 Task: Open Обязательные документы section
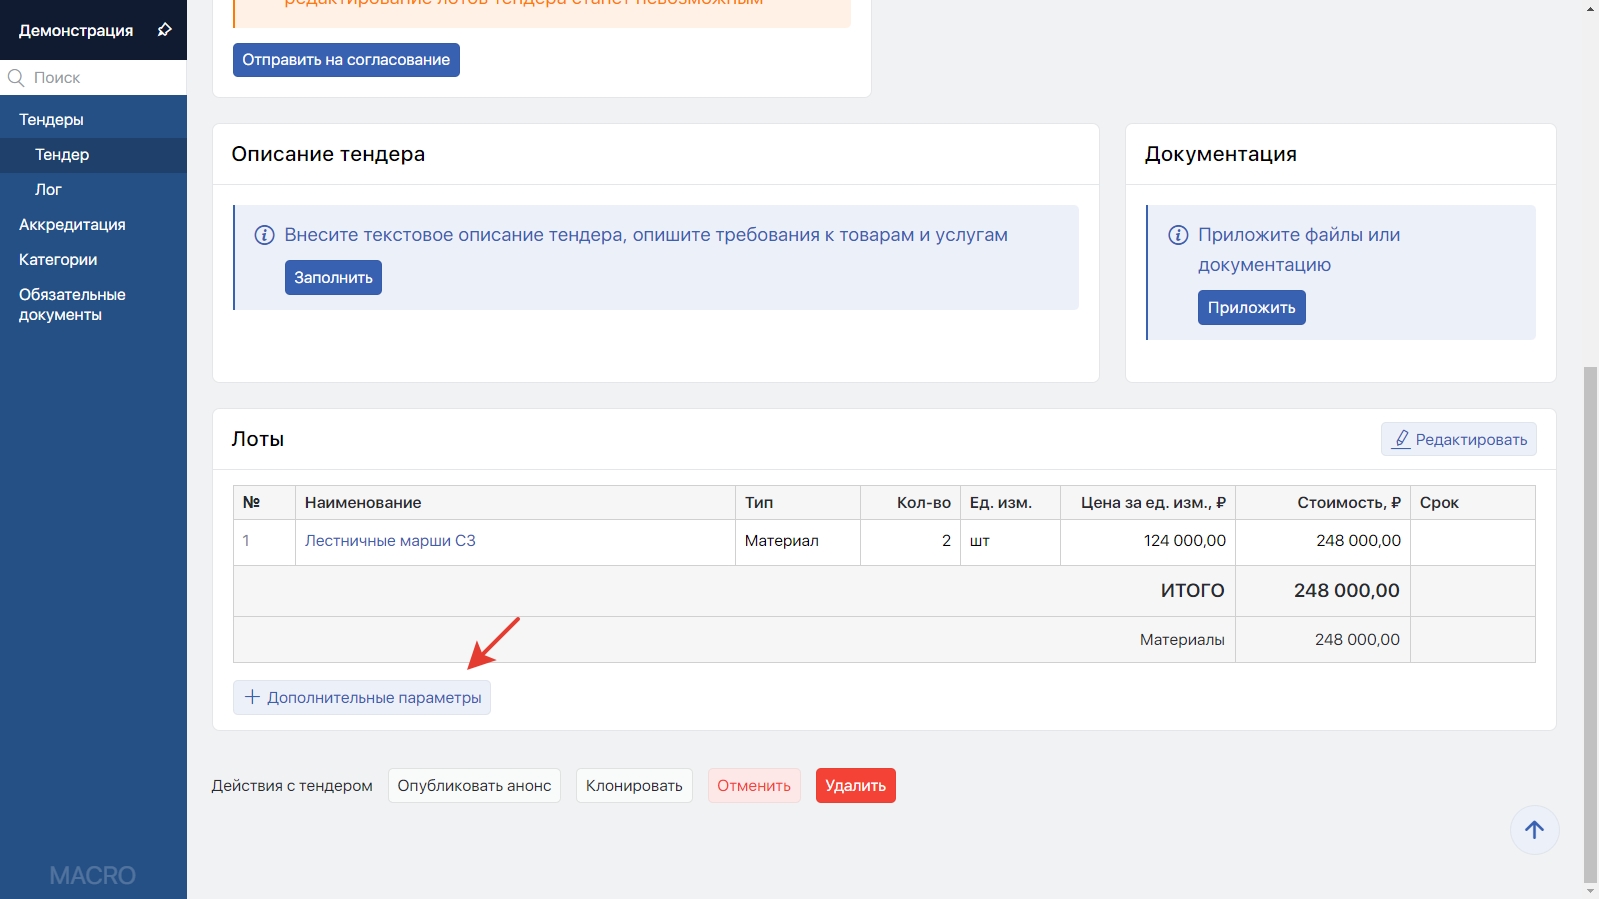tap(72, 305)
